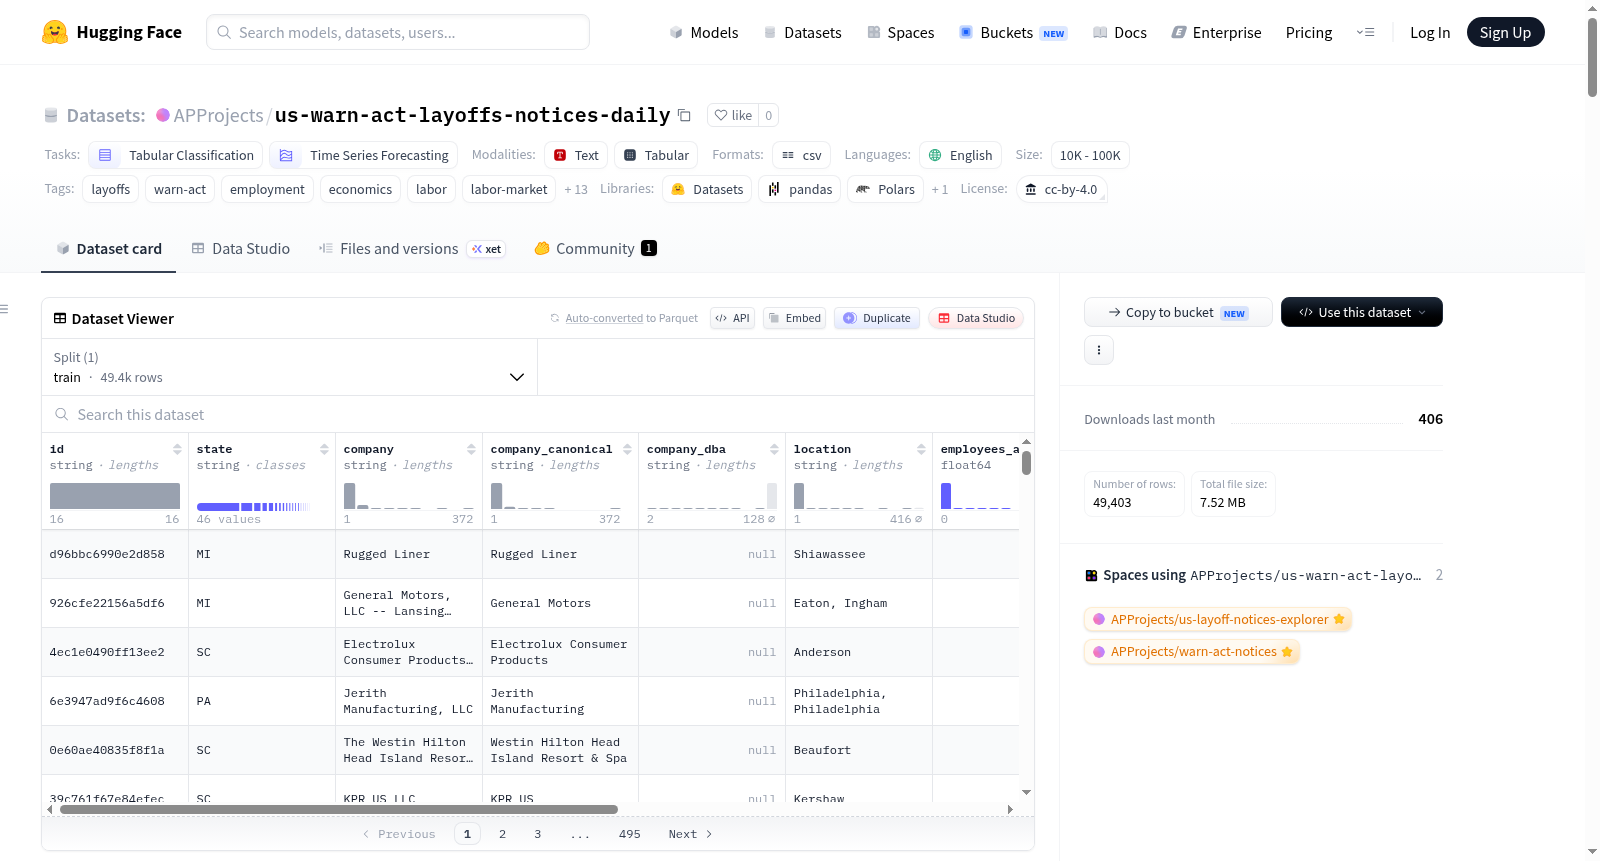The image size is (1600, 861).
Task: Open the left sidebar hamburger icon
Action: [x=4, y=309]
